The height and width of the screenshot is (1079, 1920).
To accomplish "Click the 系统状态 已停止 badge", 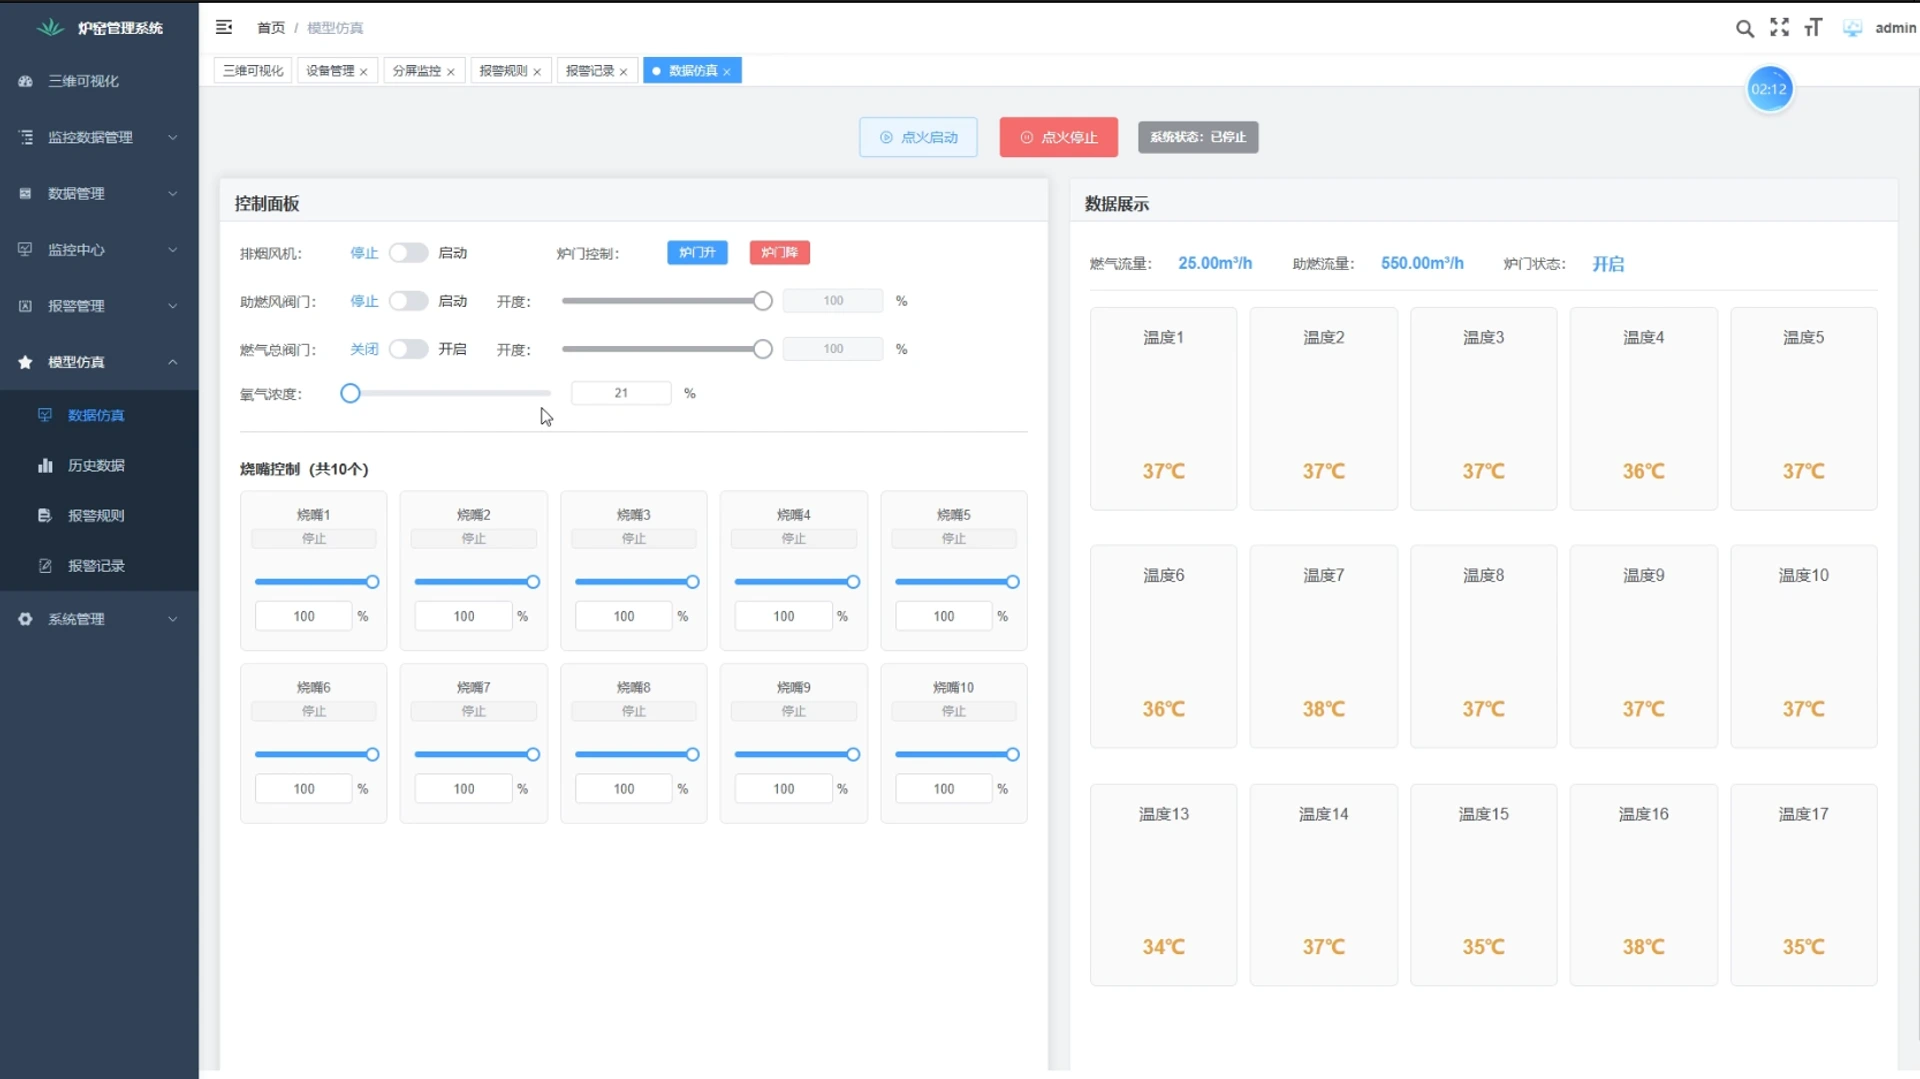I will pyautogui.click(x=1198, y=137).
